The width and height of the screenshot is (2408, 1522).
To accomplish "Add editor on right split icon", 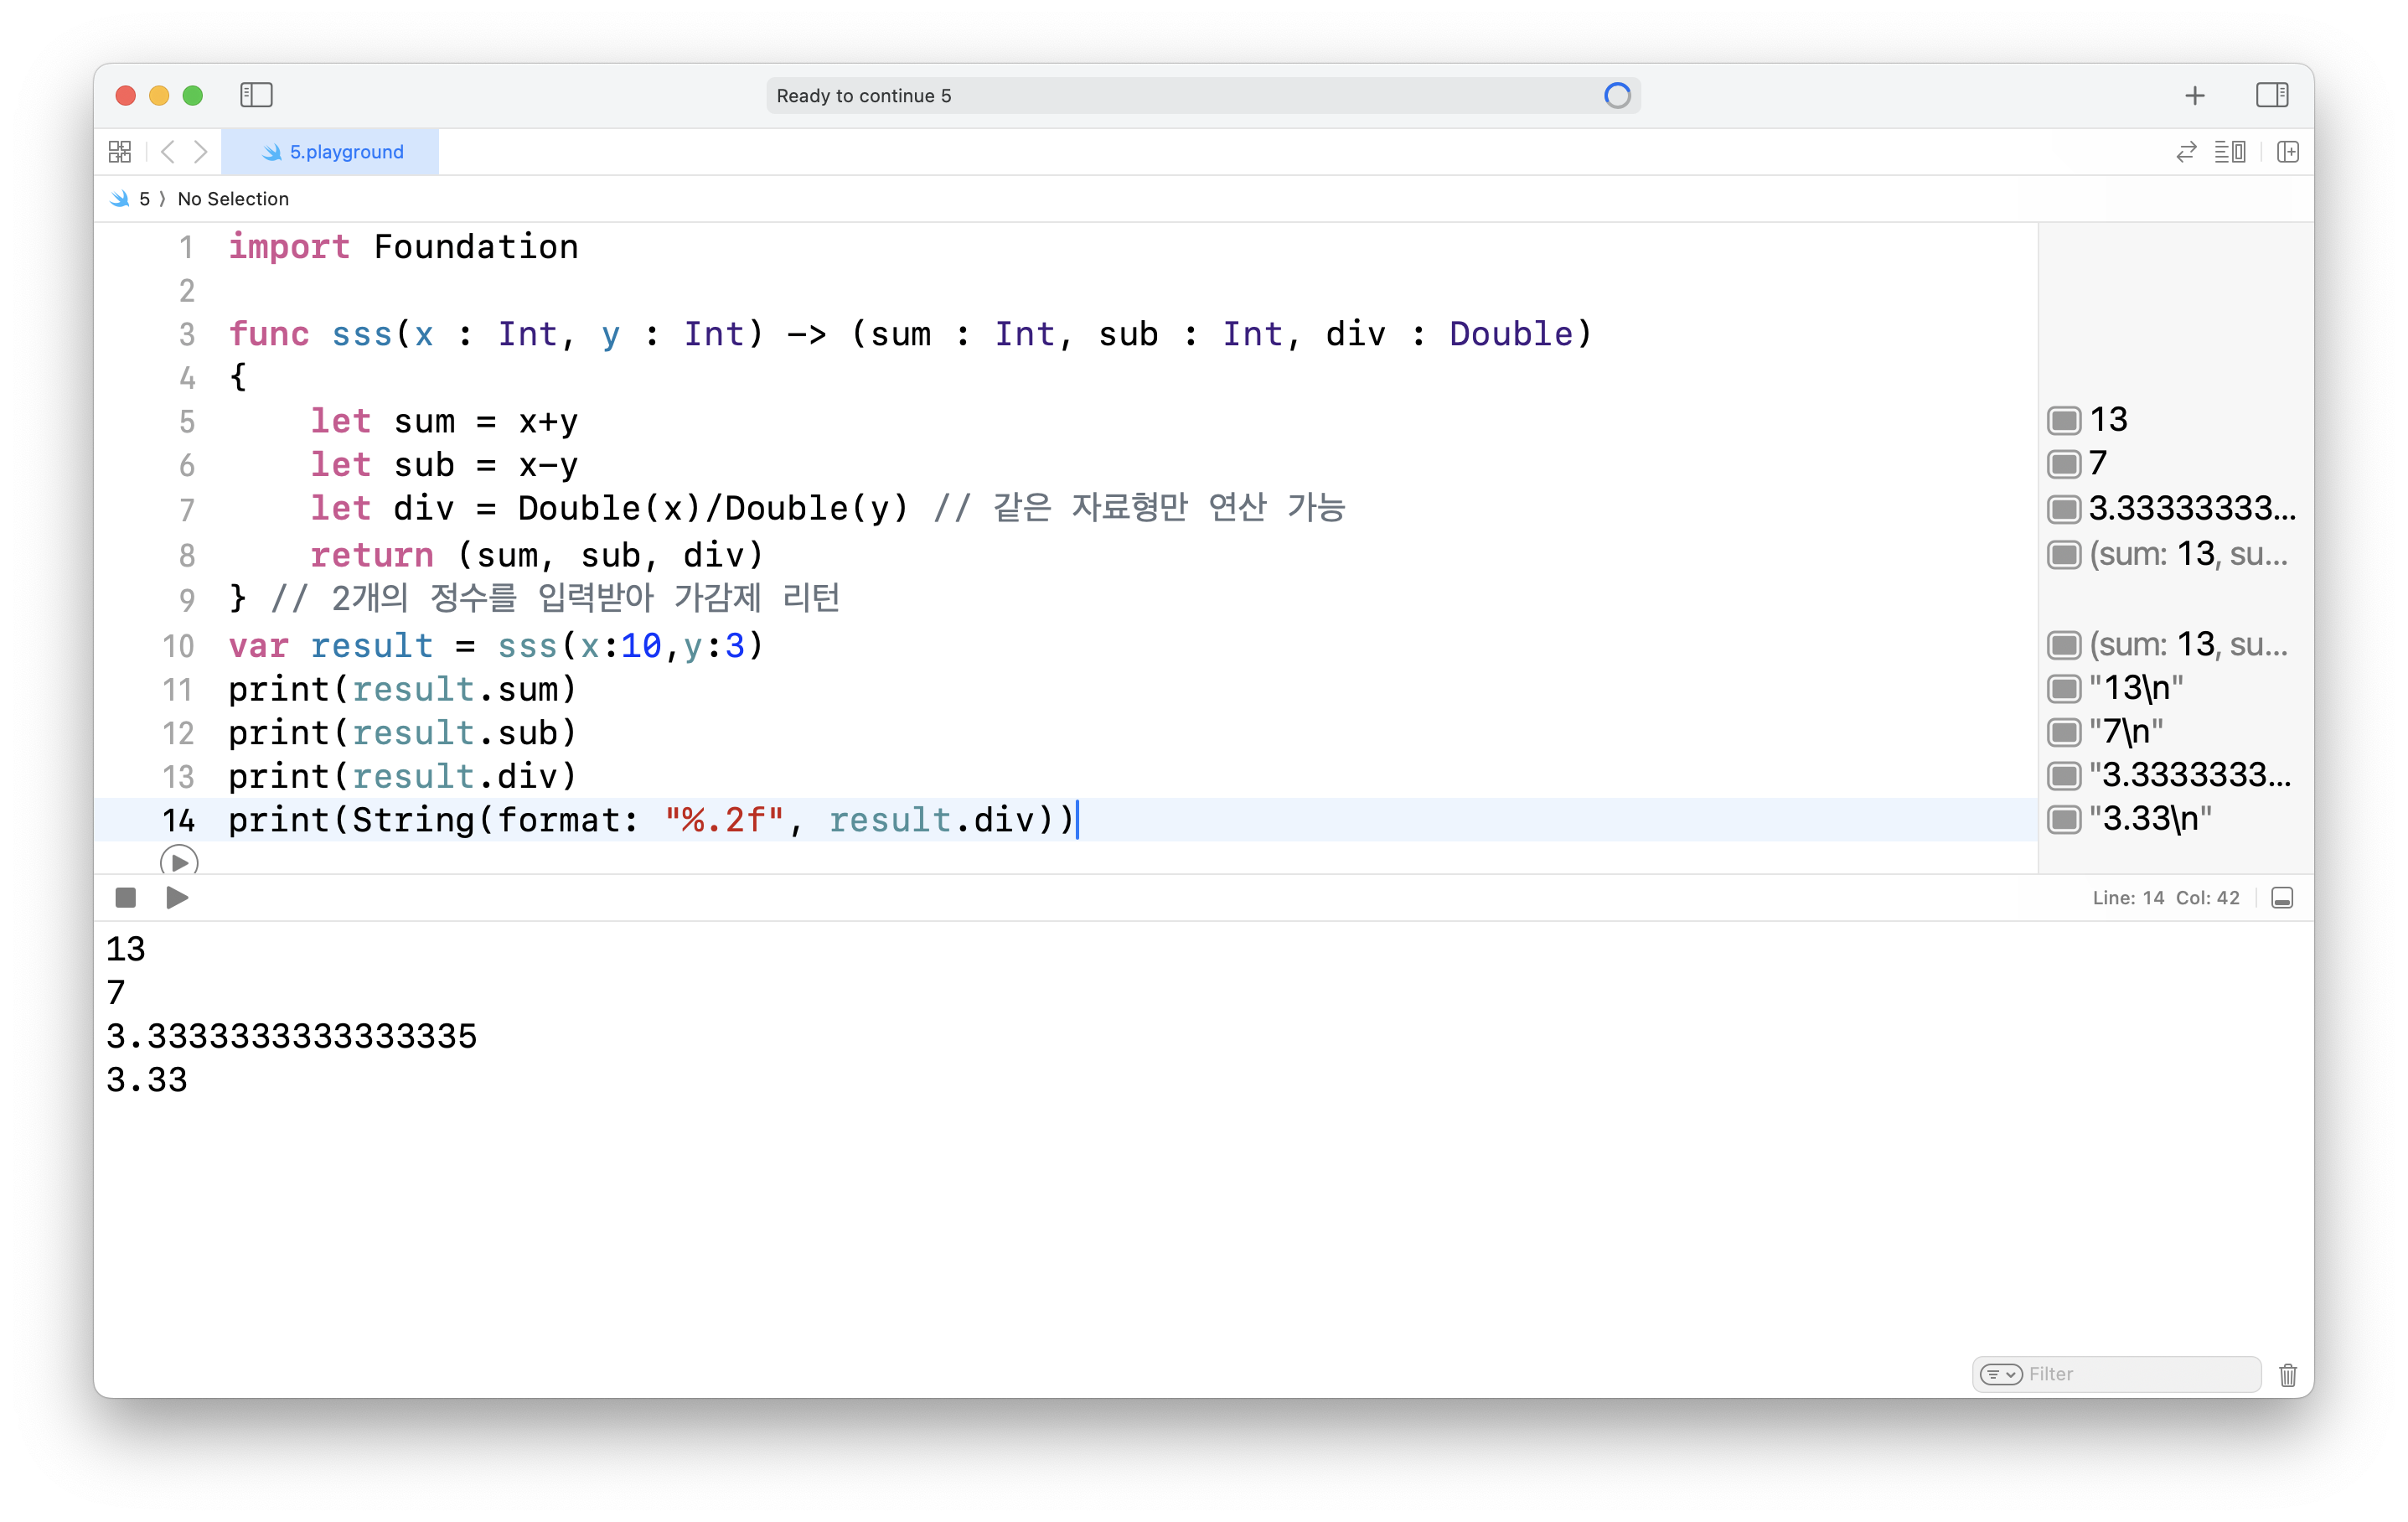I will tap(2287, 152).
